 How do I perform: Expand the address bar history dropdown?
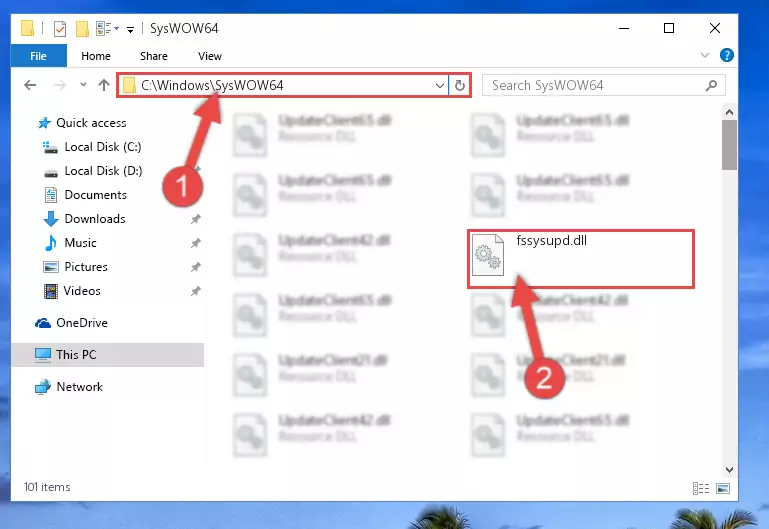[439, 86]
